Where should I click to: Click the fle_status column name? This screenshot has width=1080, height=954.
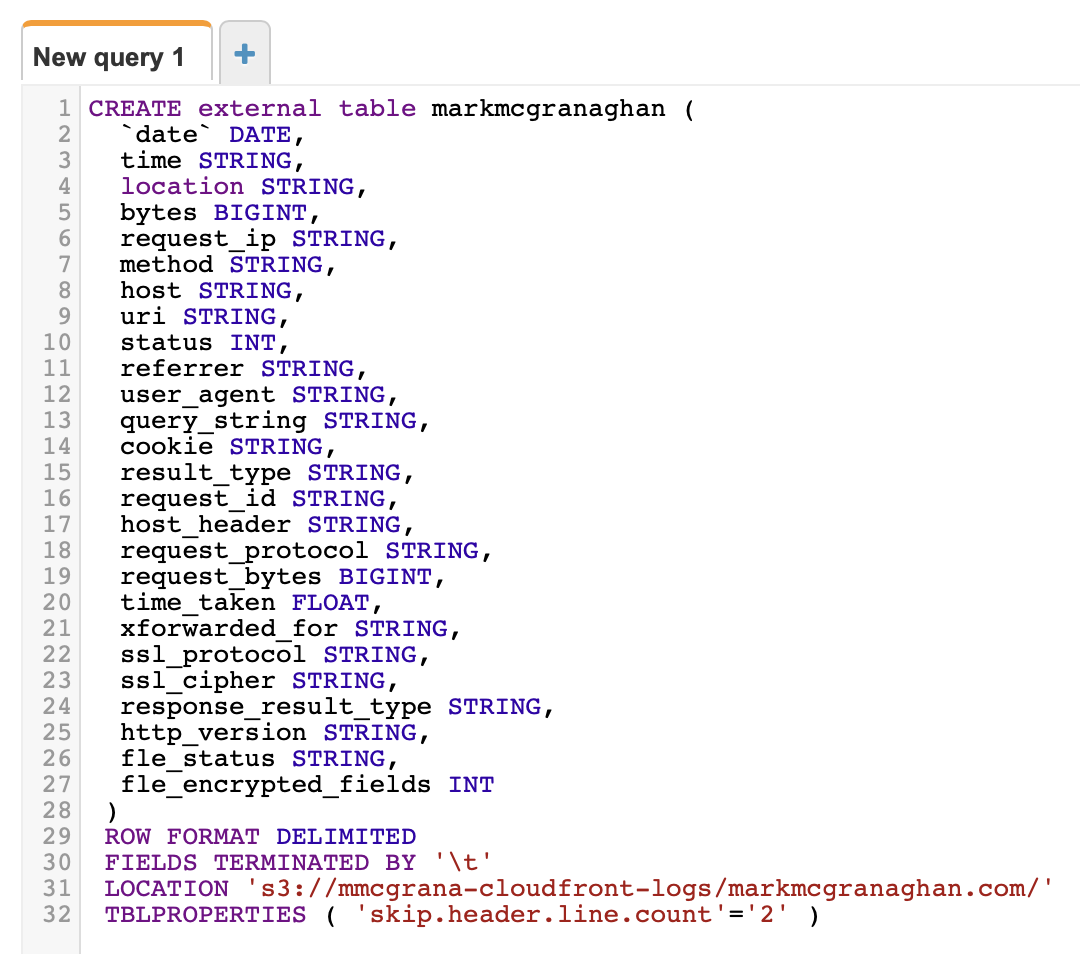(x=198, y=758)
